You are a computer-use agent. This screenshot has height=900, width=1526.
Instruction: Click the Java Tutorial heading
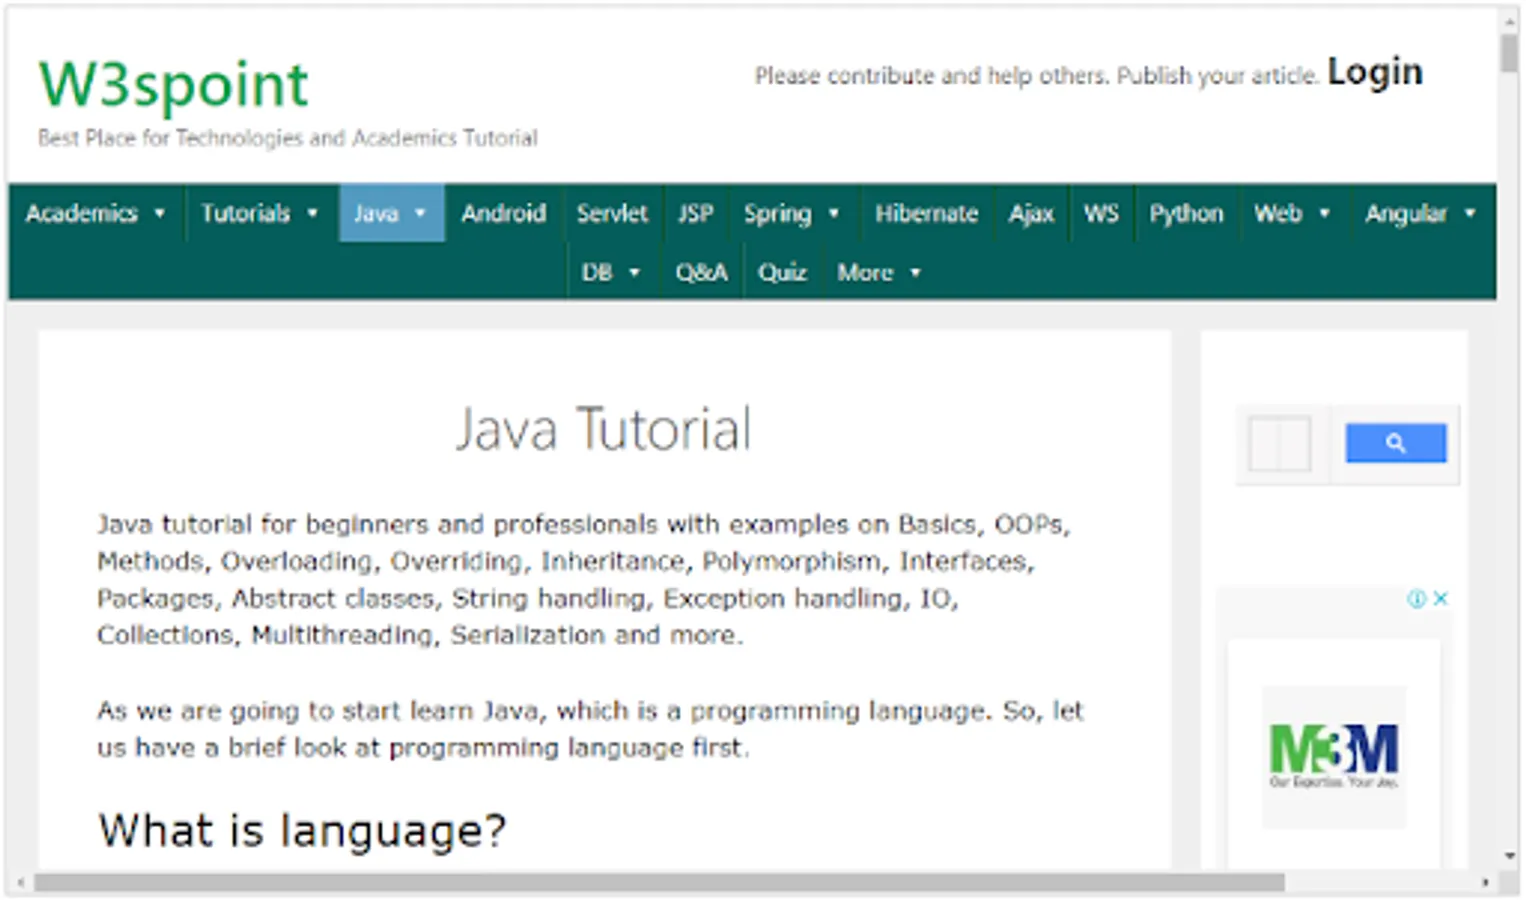[603, 429]
